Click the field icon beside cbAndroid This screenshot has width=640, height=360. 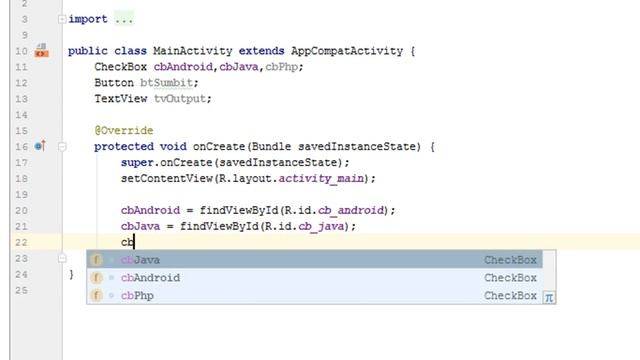pos(96,278)
